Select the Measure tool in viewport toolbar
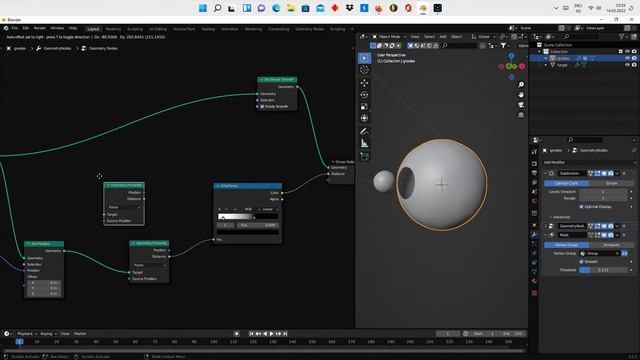 (x=364, y=143)
